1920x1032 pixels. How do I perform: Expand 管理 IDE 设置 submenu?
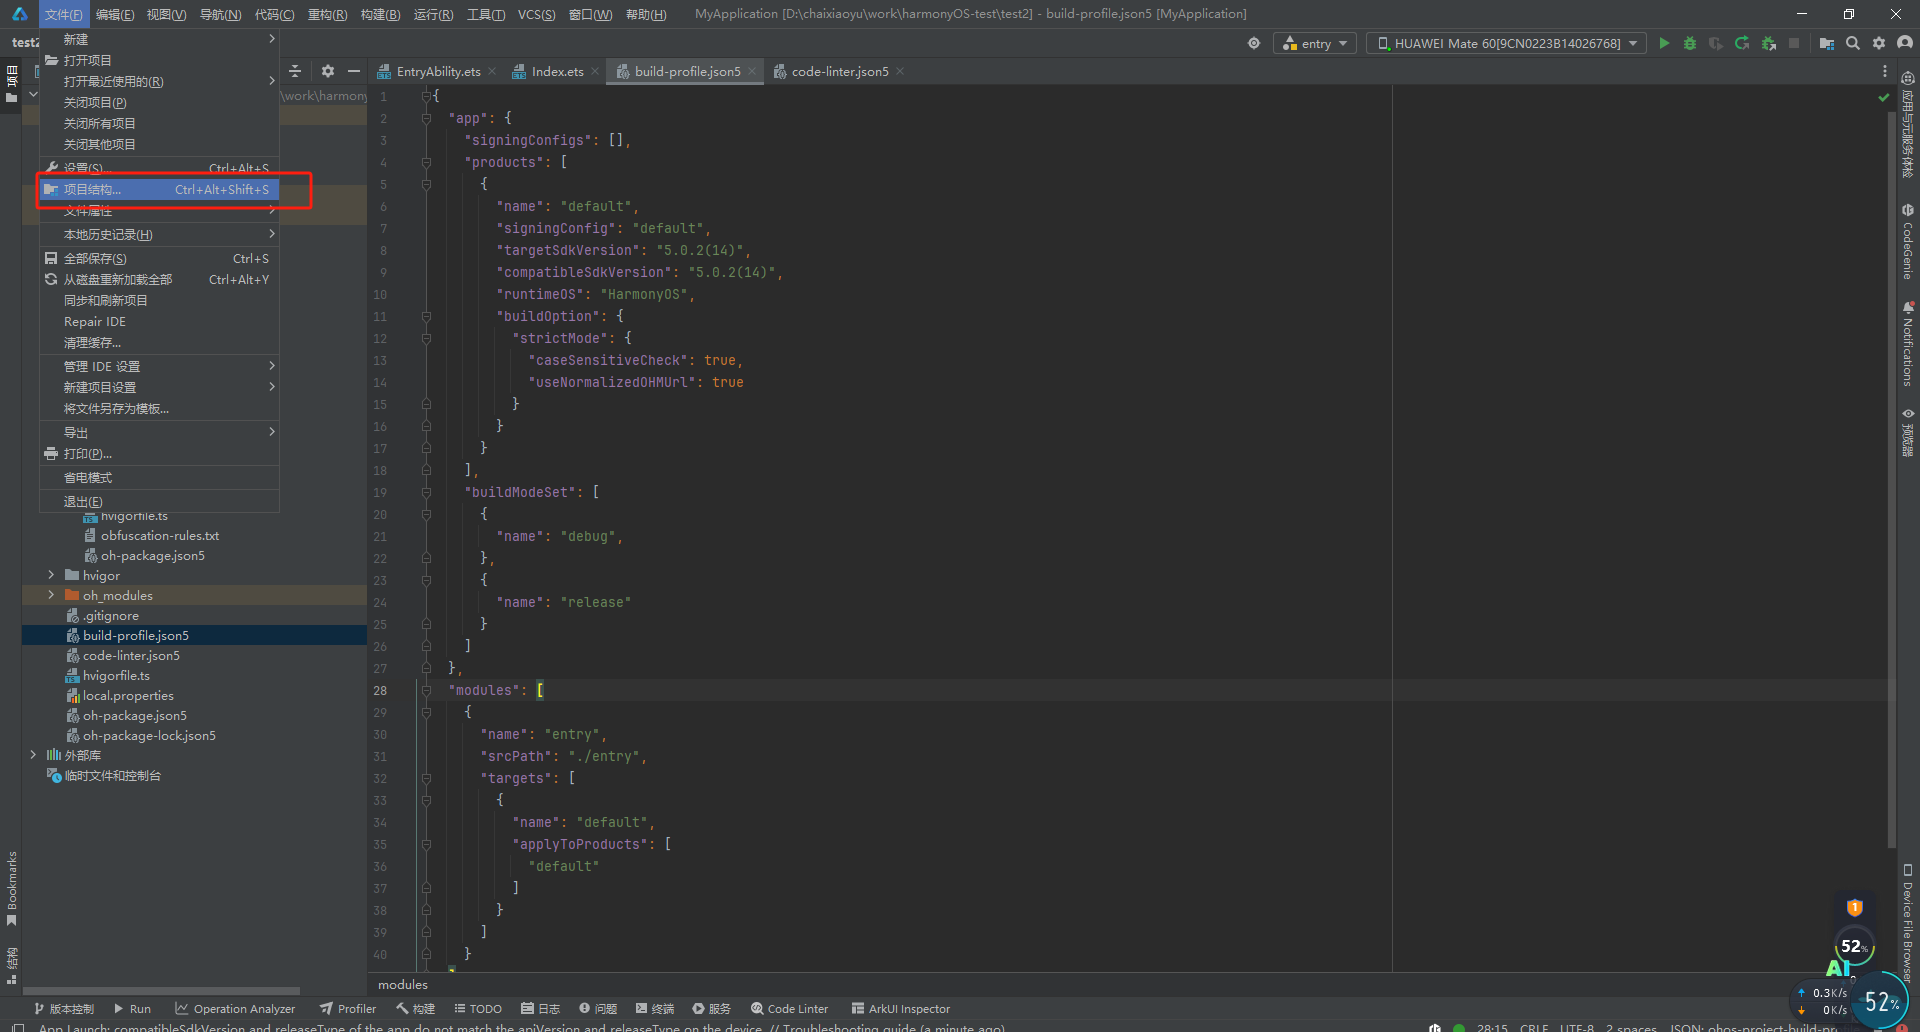tap(159, 366)
